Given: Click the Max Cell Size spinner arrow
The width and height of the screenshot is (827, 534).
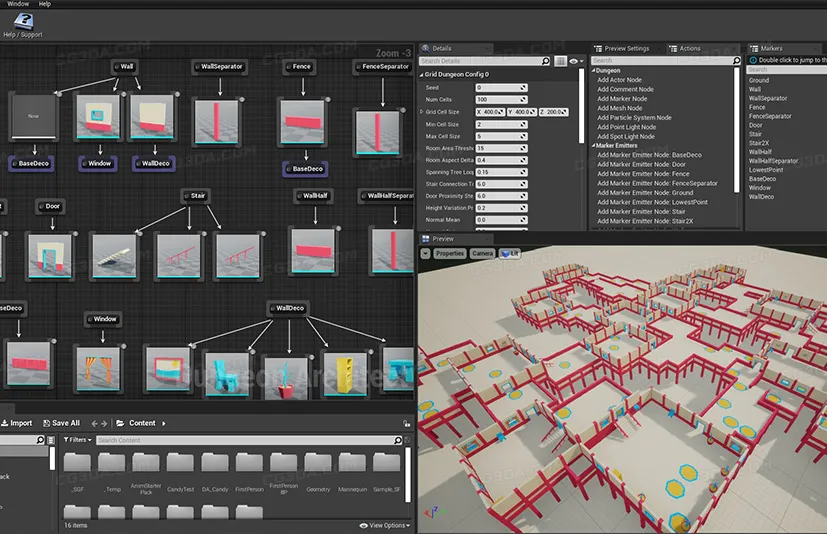Looking at the screenshot, I should [523, 136].
